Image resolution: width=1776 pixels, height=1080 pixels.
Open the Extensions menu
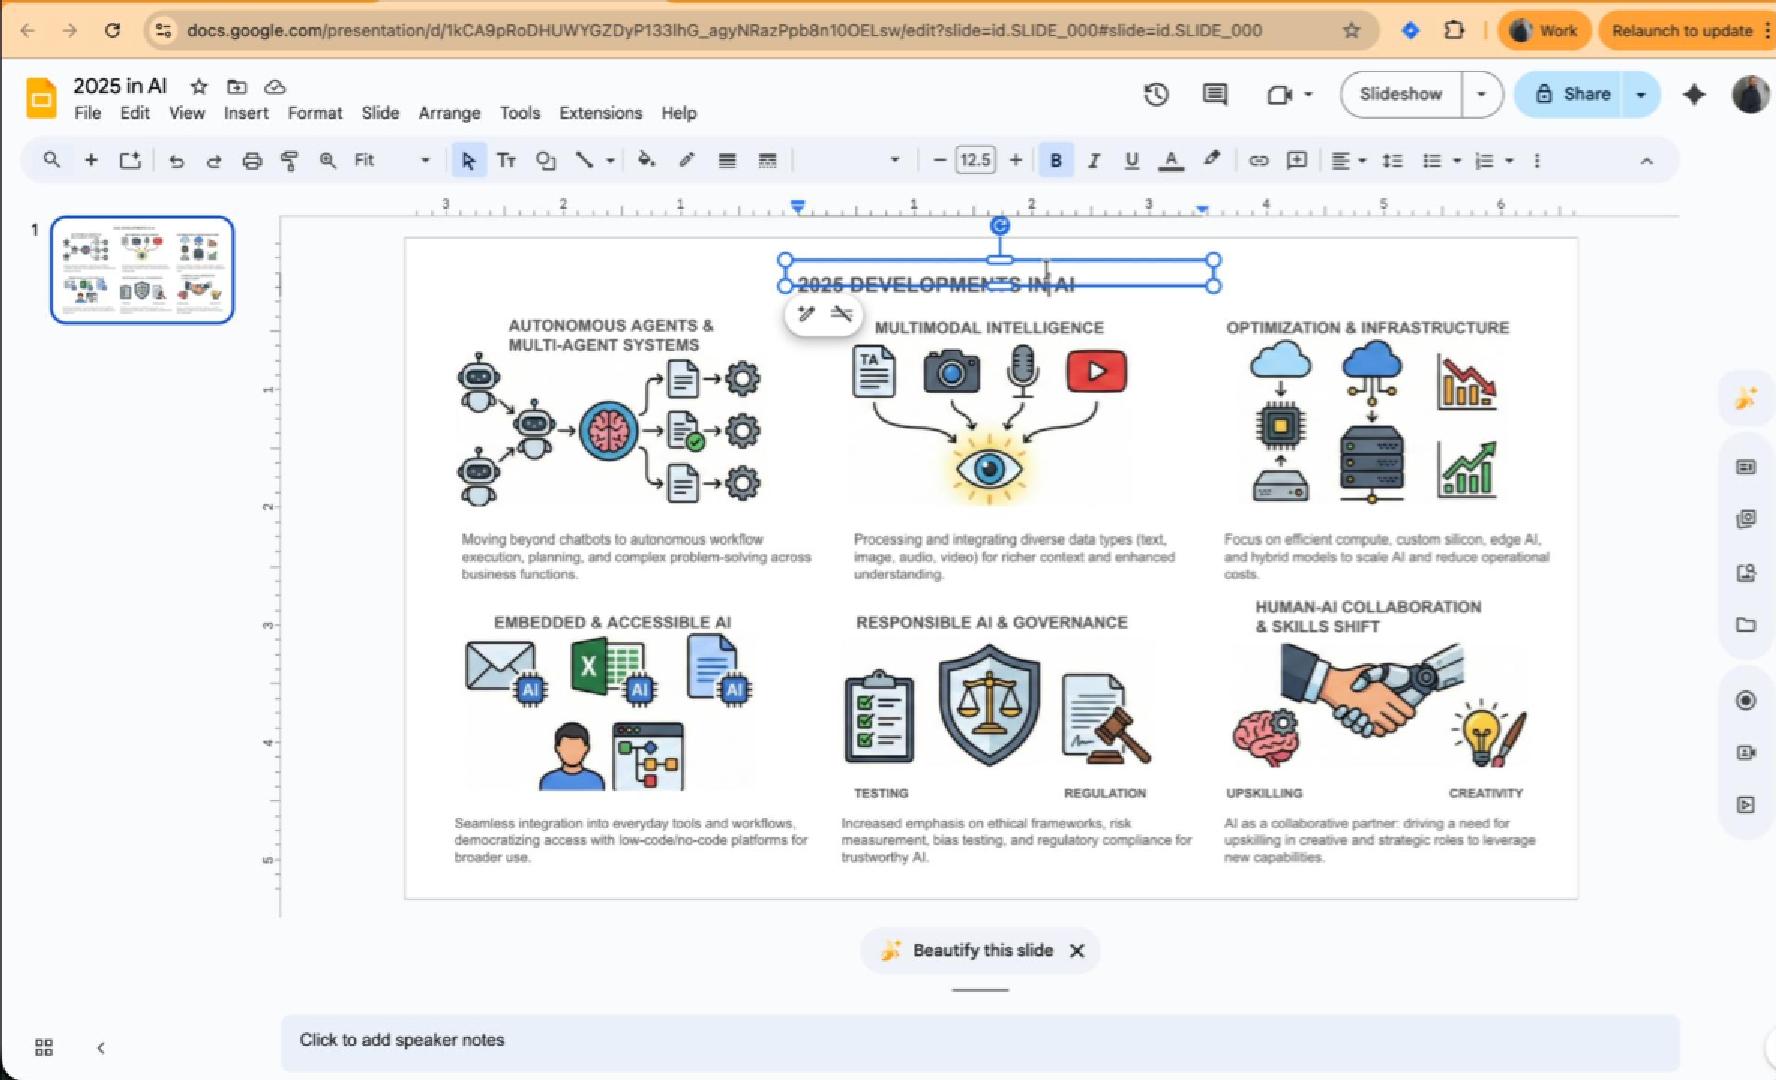601,113
